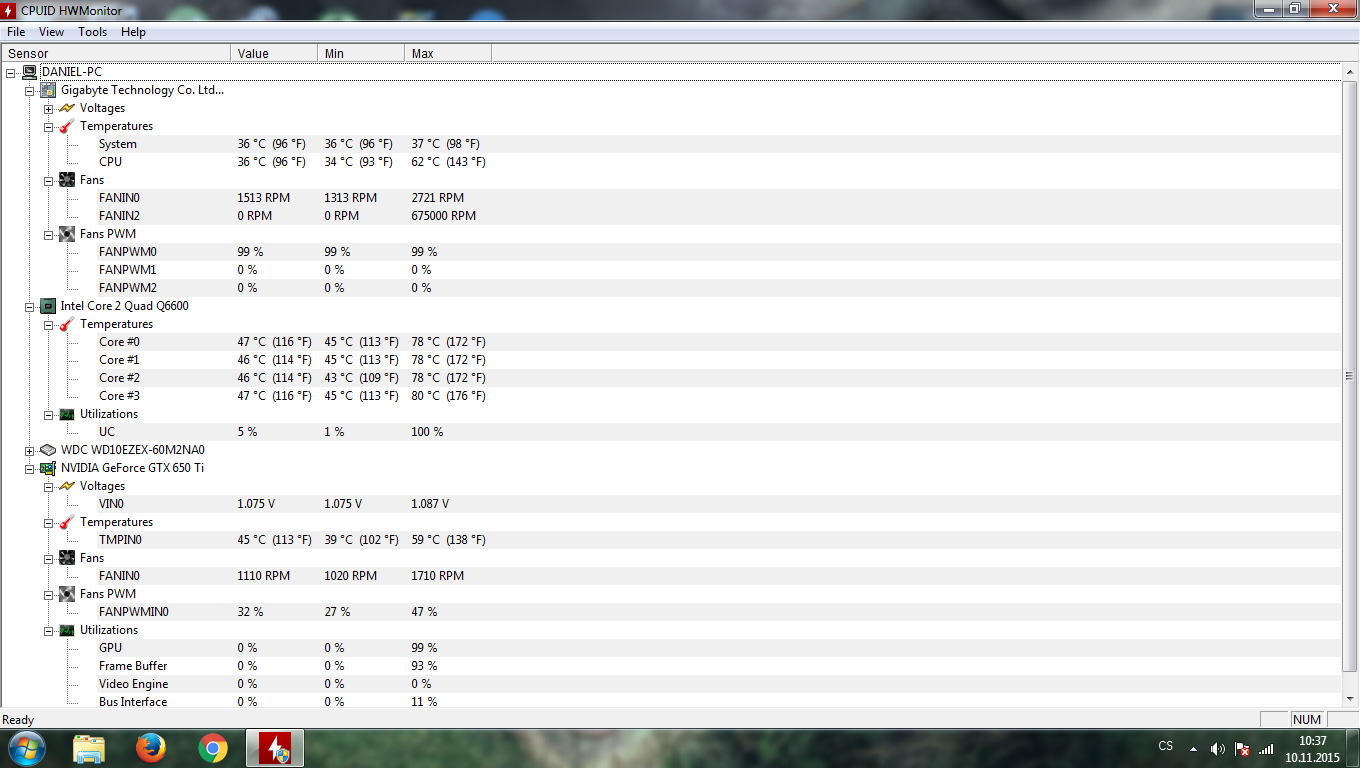1360x768 pixels.
Task: Select the Core #3 row label
Action: coord(119,396)
